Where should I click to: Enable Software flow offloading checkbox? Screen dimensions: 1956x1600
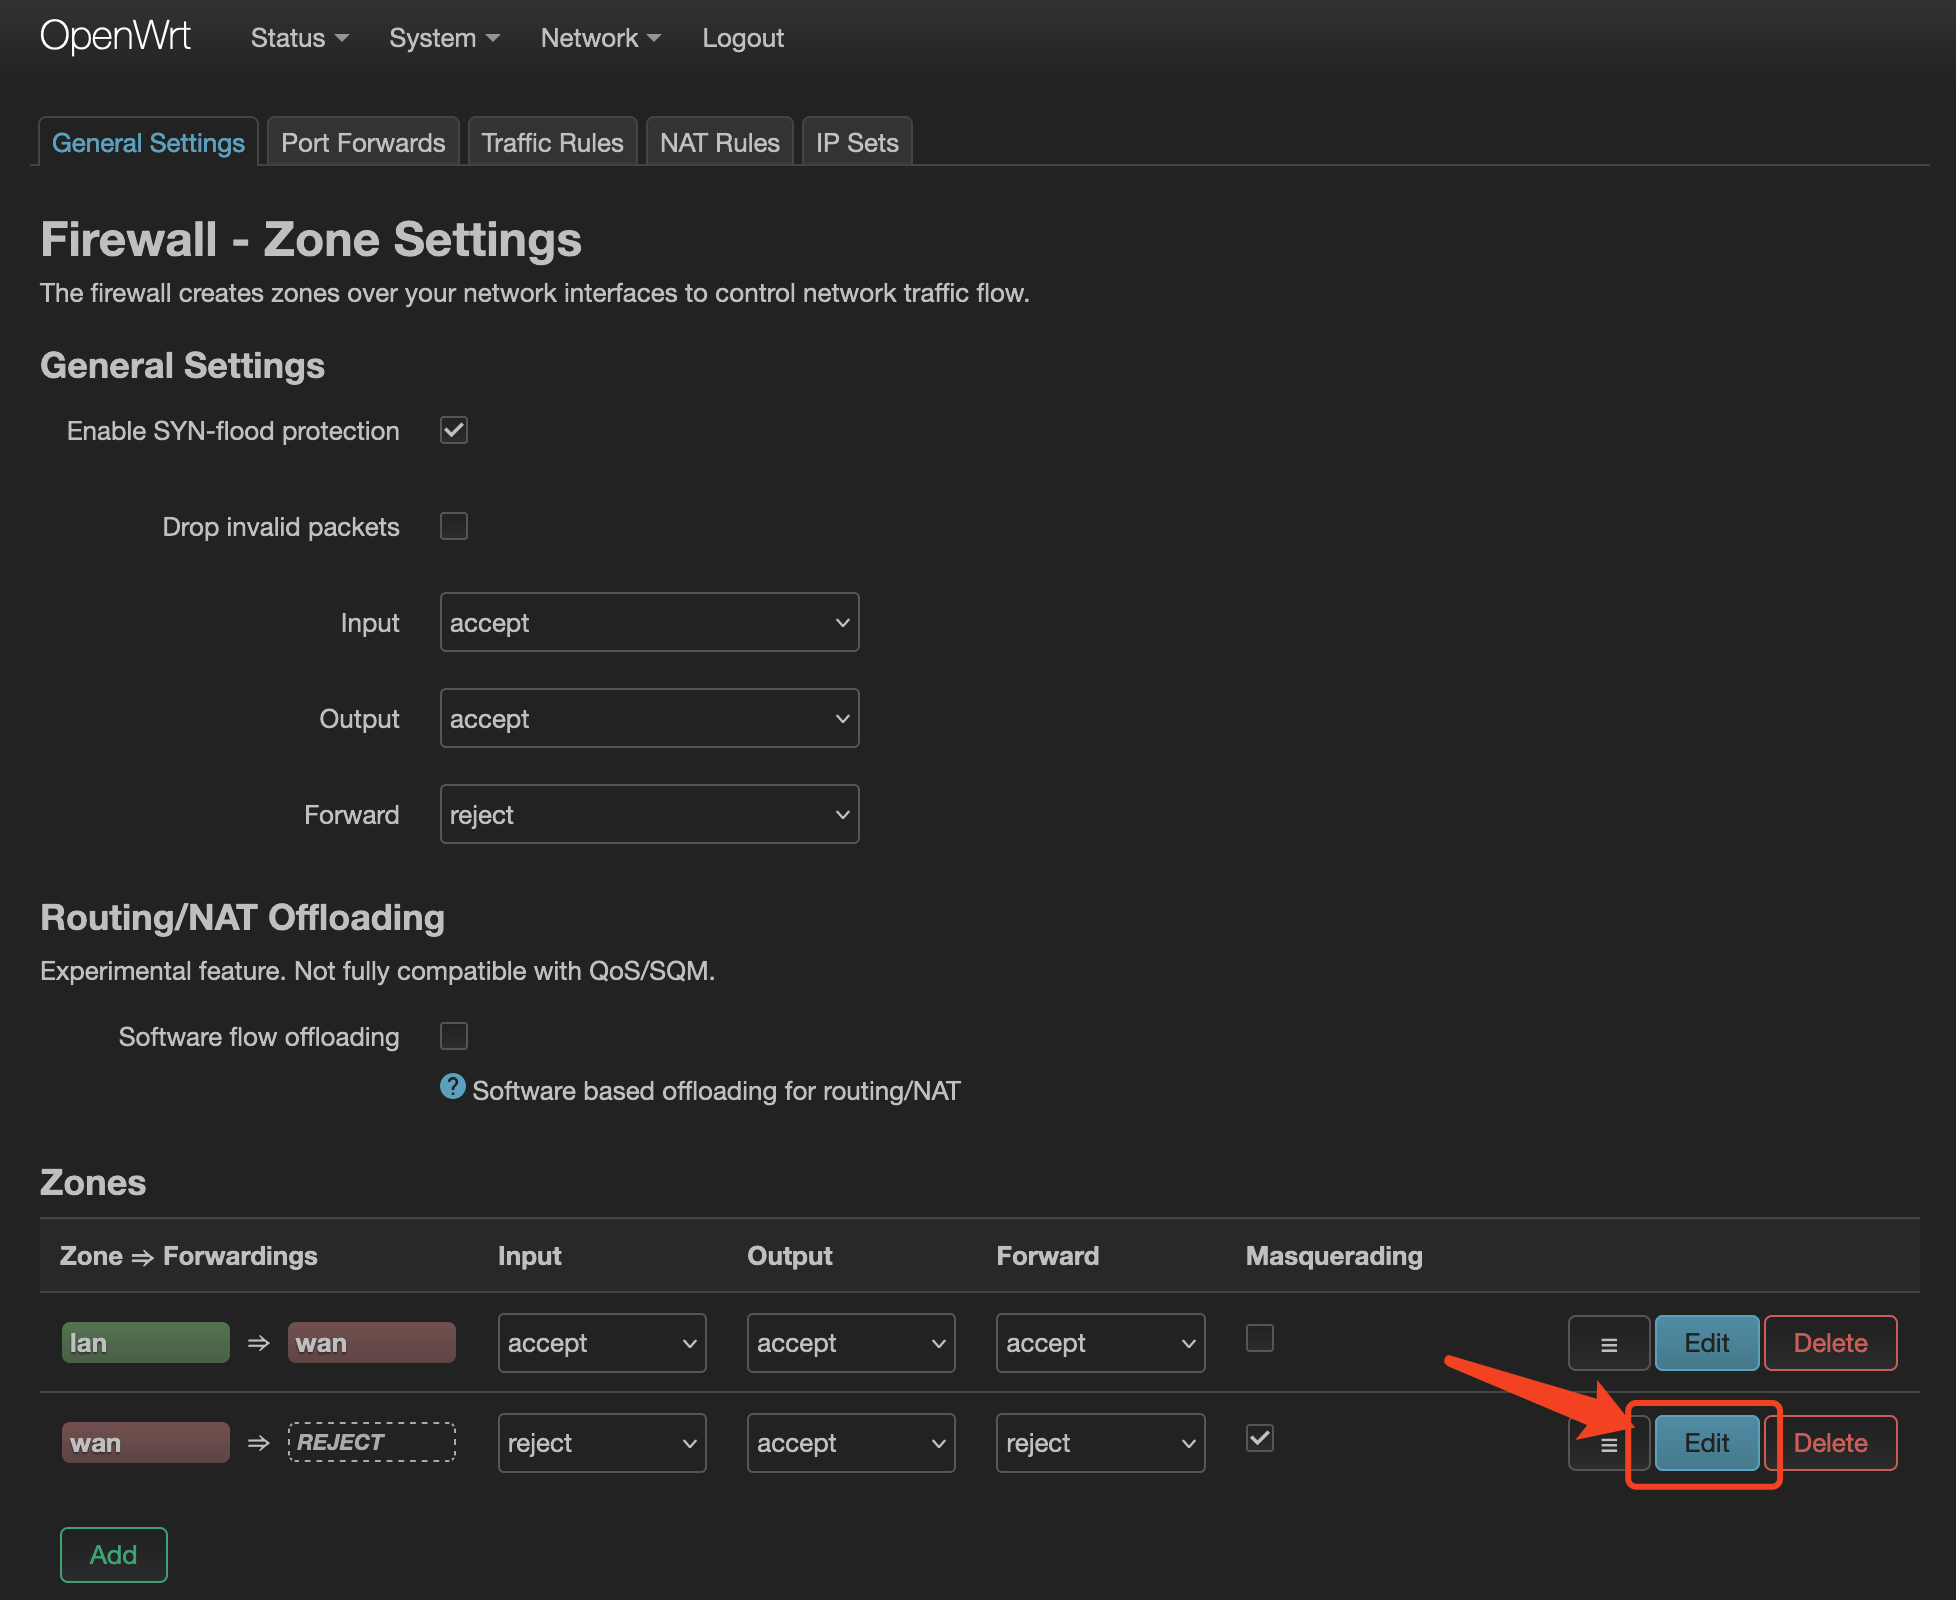pyautogui.click(x=454, y=1037)
